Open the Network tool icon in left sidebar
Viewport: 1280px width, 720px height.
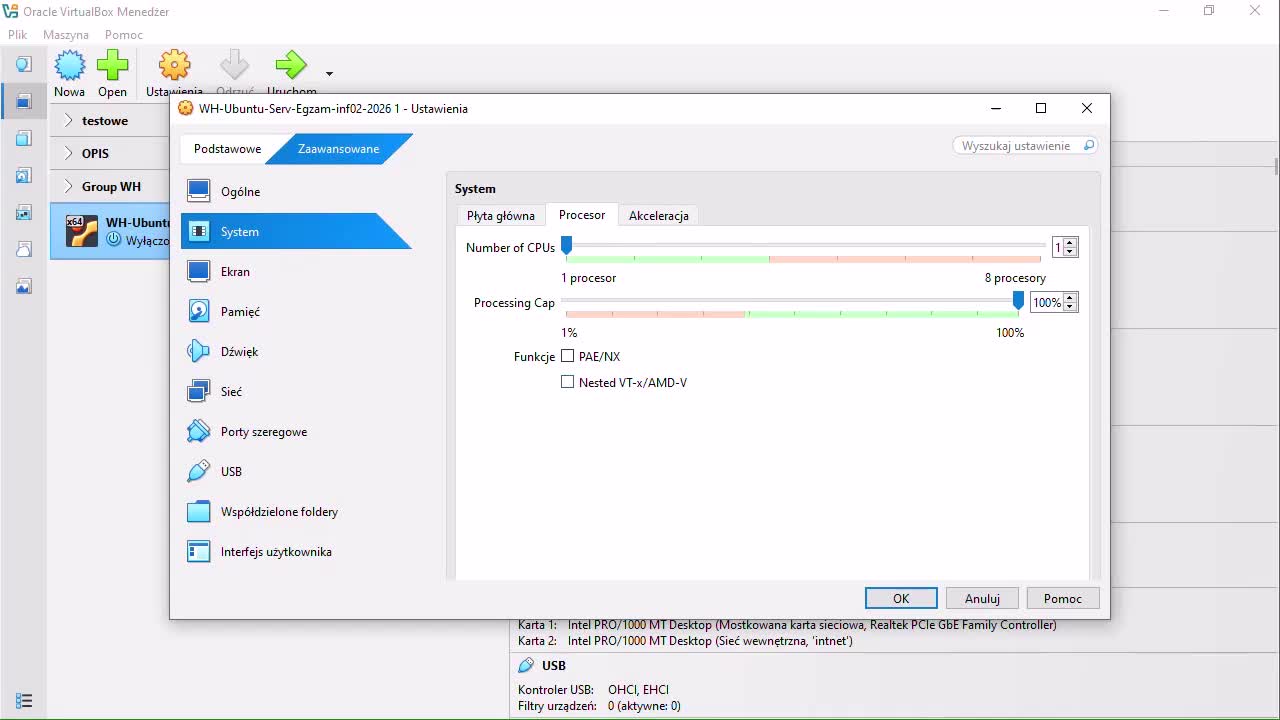click(23, 212)
